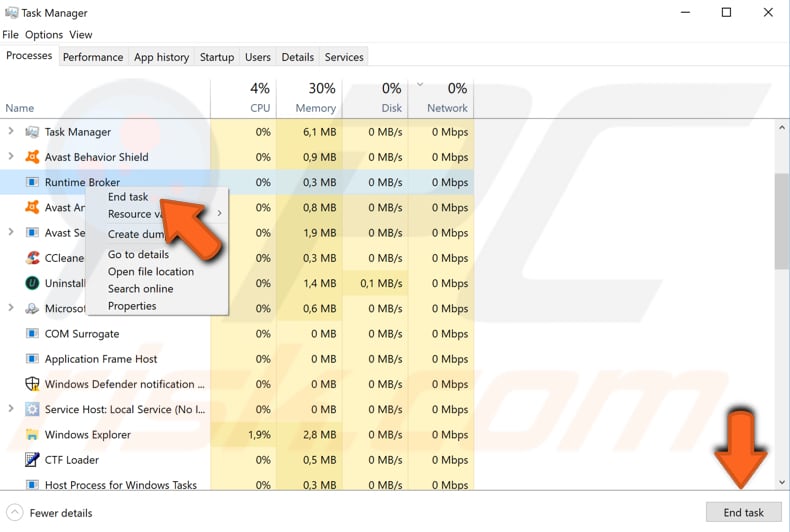Screen dimensions: 790x532
Task: Select the Windows Explorer row name
Action: (x=88, y=434)
